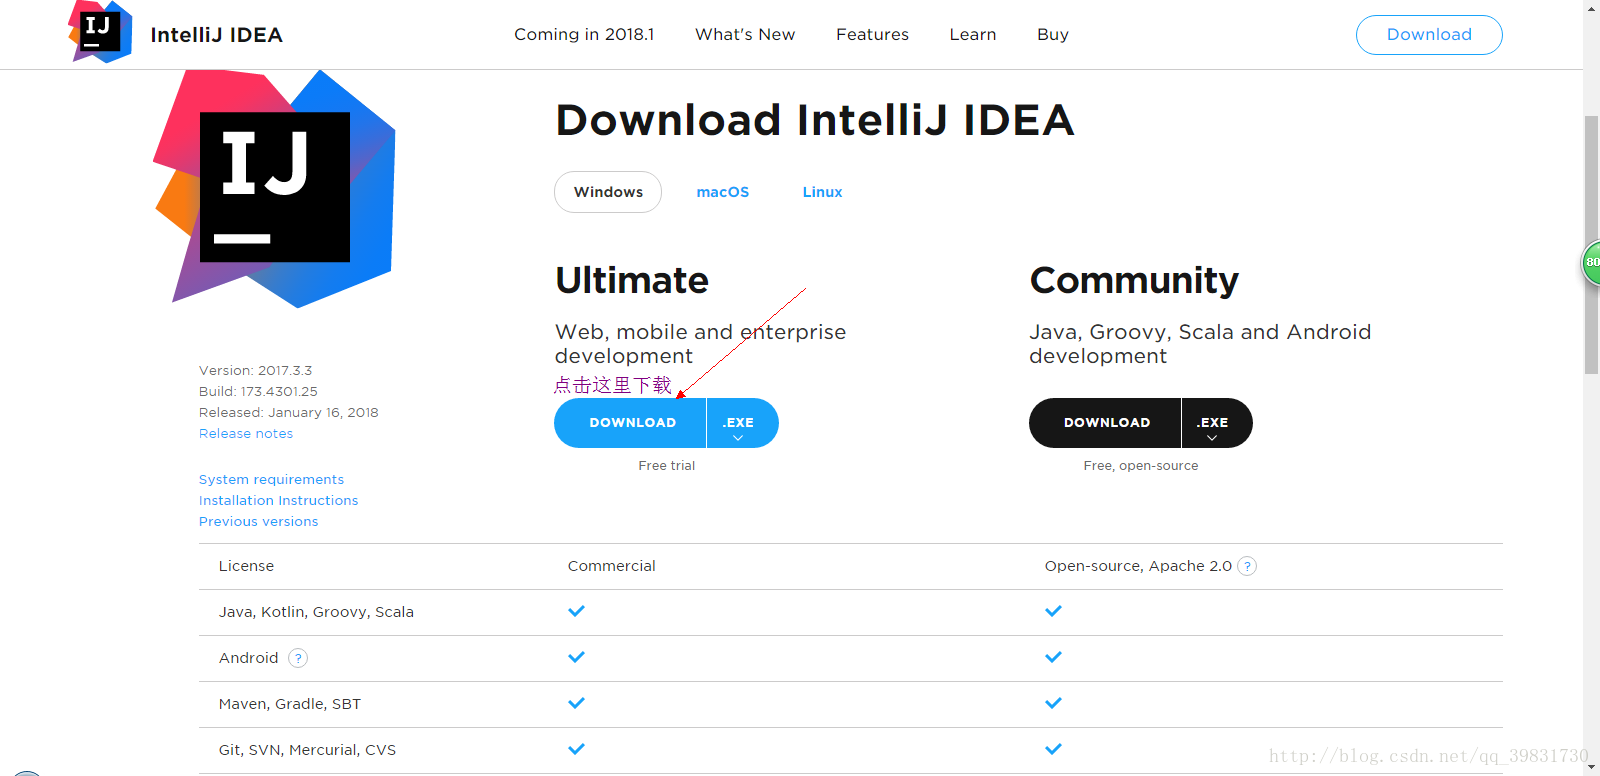Click 'License' row label
The height and width of the screenshot is (776, 1600).
tap(246, 566)
